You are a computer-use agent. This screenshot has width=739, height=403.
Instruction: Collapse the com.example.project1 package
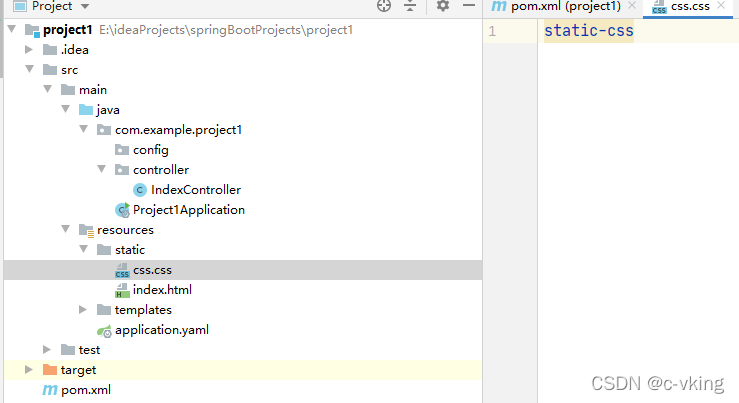(83, 129)
